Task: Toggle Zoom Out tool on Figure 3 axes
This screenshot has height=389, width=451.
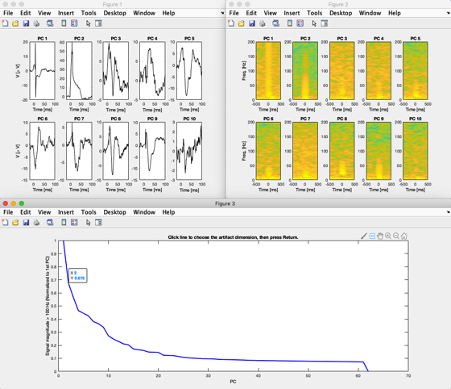Action: click(396, 236)
